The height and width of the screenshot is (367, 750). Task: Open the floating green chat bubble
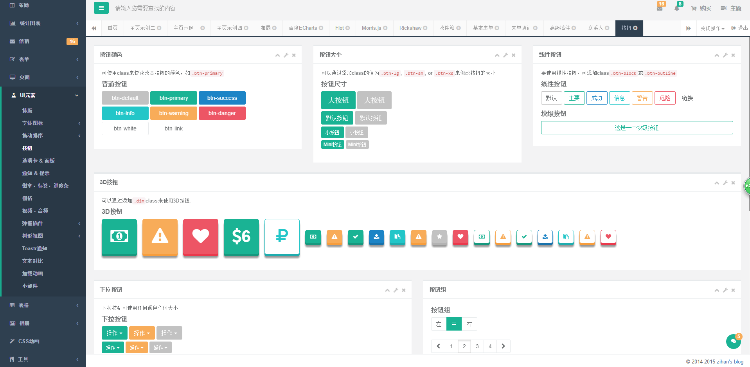(733, 341)
